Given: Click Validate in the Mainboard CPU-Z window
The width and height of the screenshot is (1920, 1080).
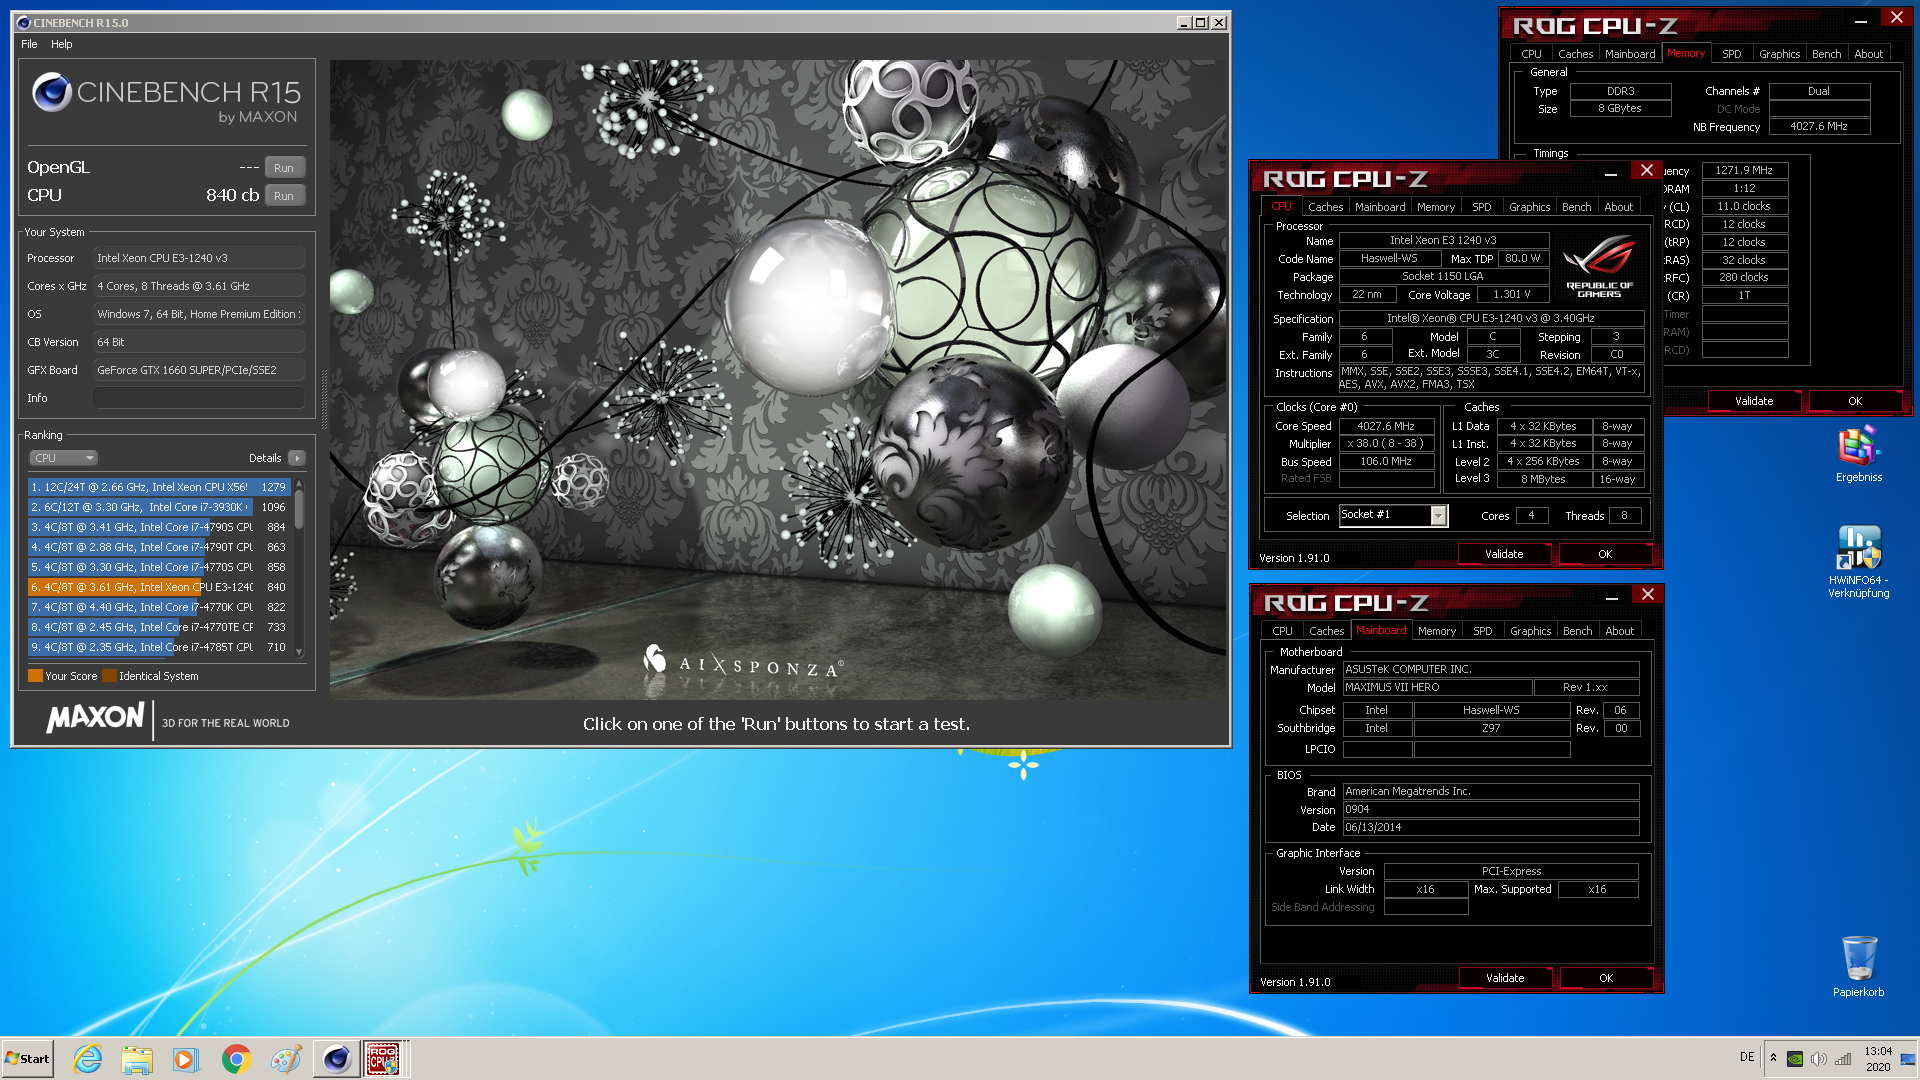Looking at the screenshot, I should point(1505,978).
